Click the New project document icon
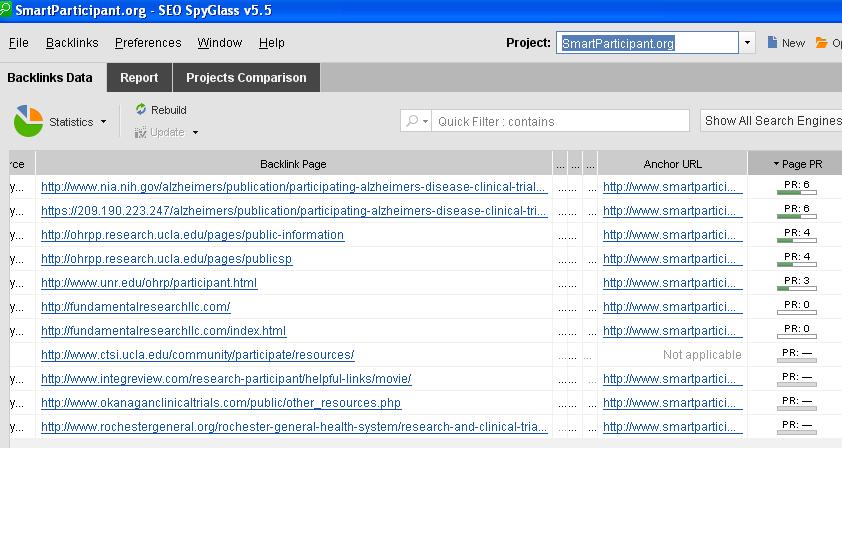This screenshot has height=537, width=842. click(x=772, y=42)
